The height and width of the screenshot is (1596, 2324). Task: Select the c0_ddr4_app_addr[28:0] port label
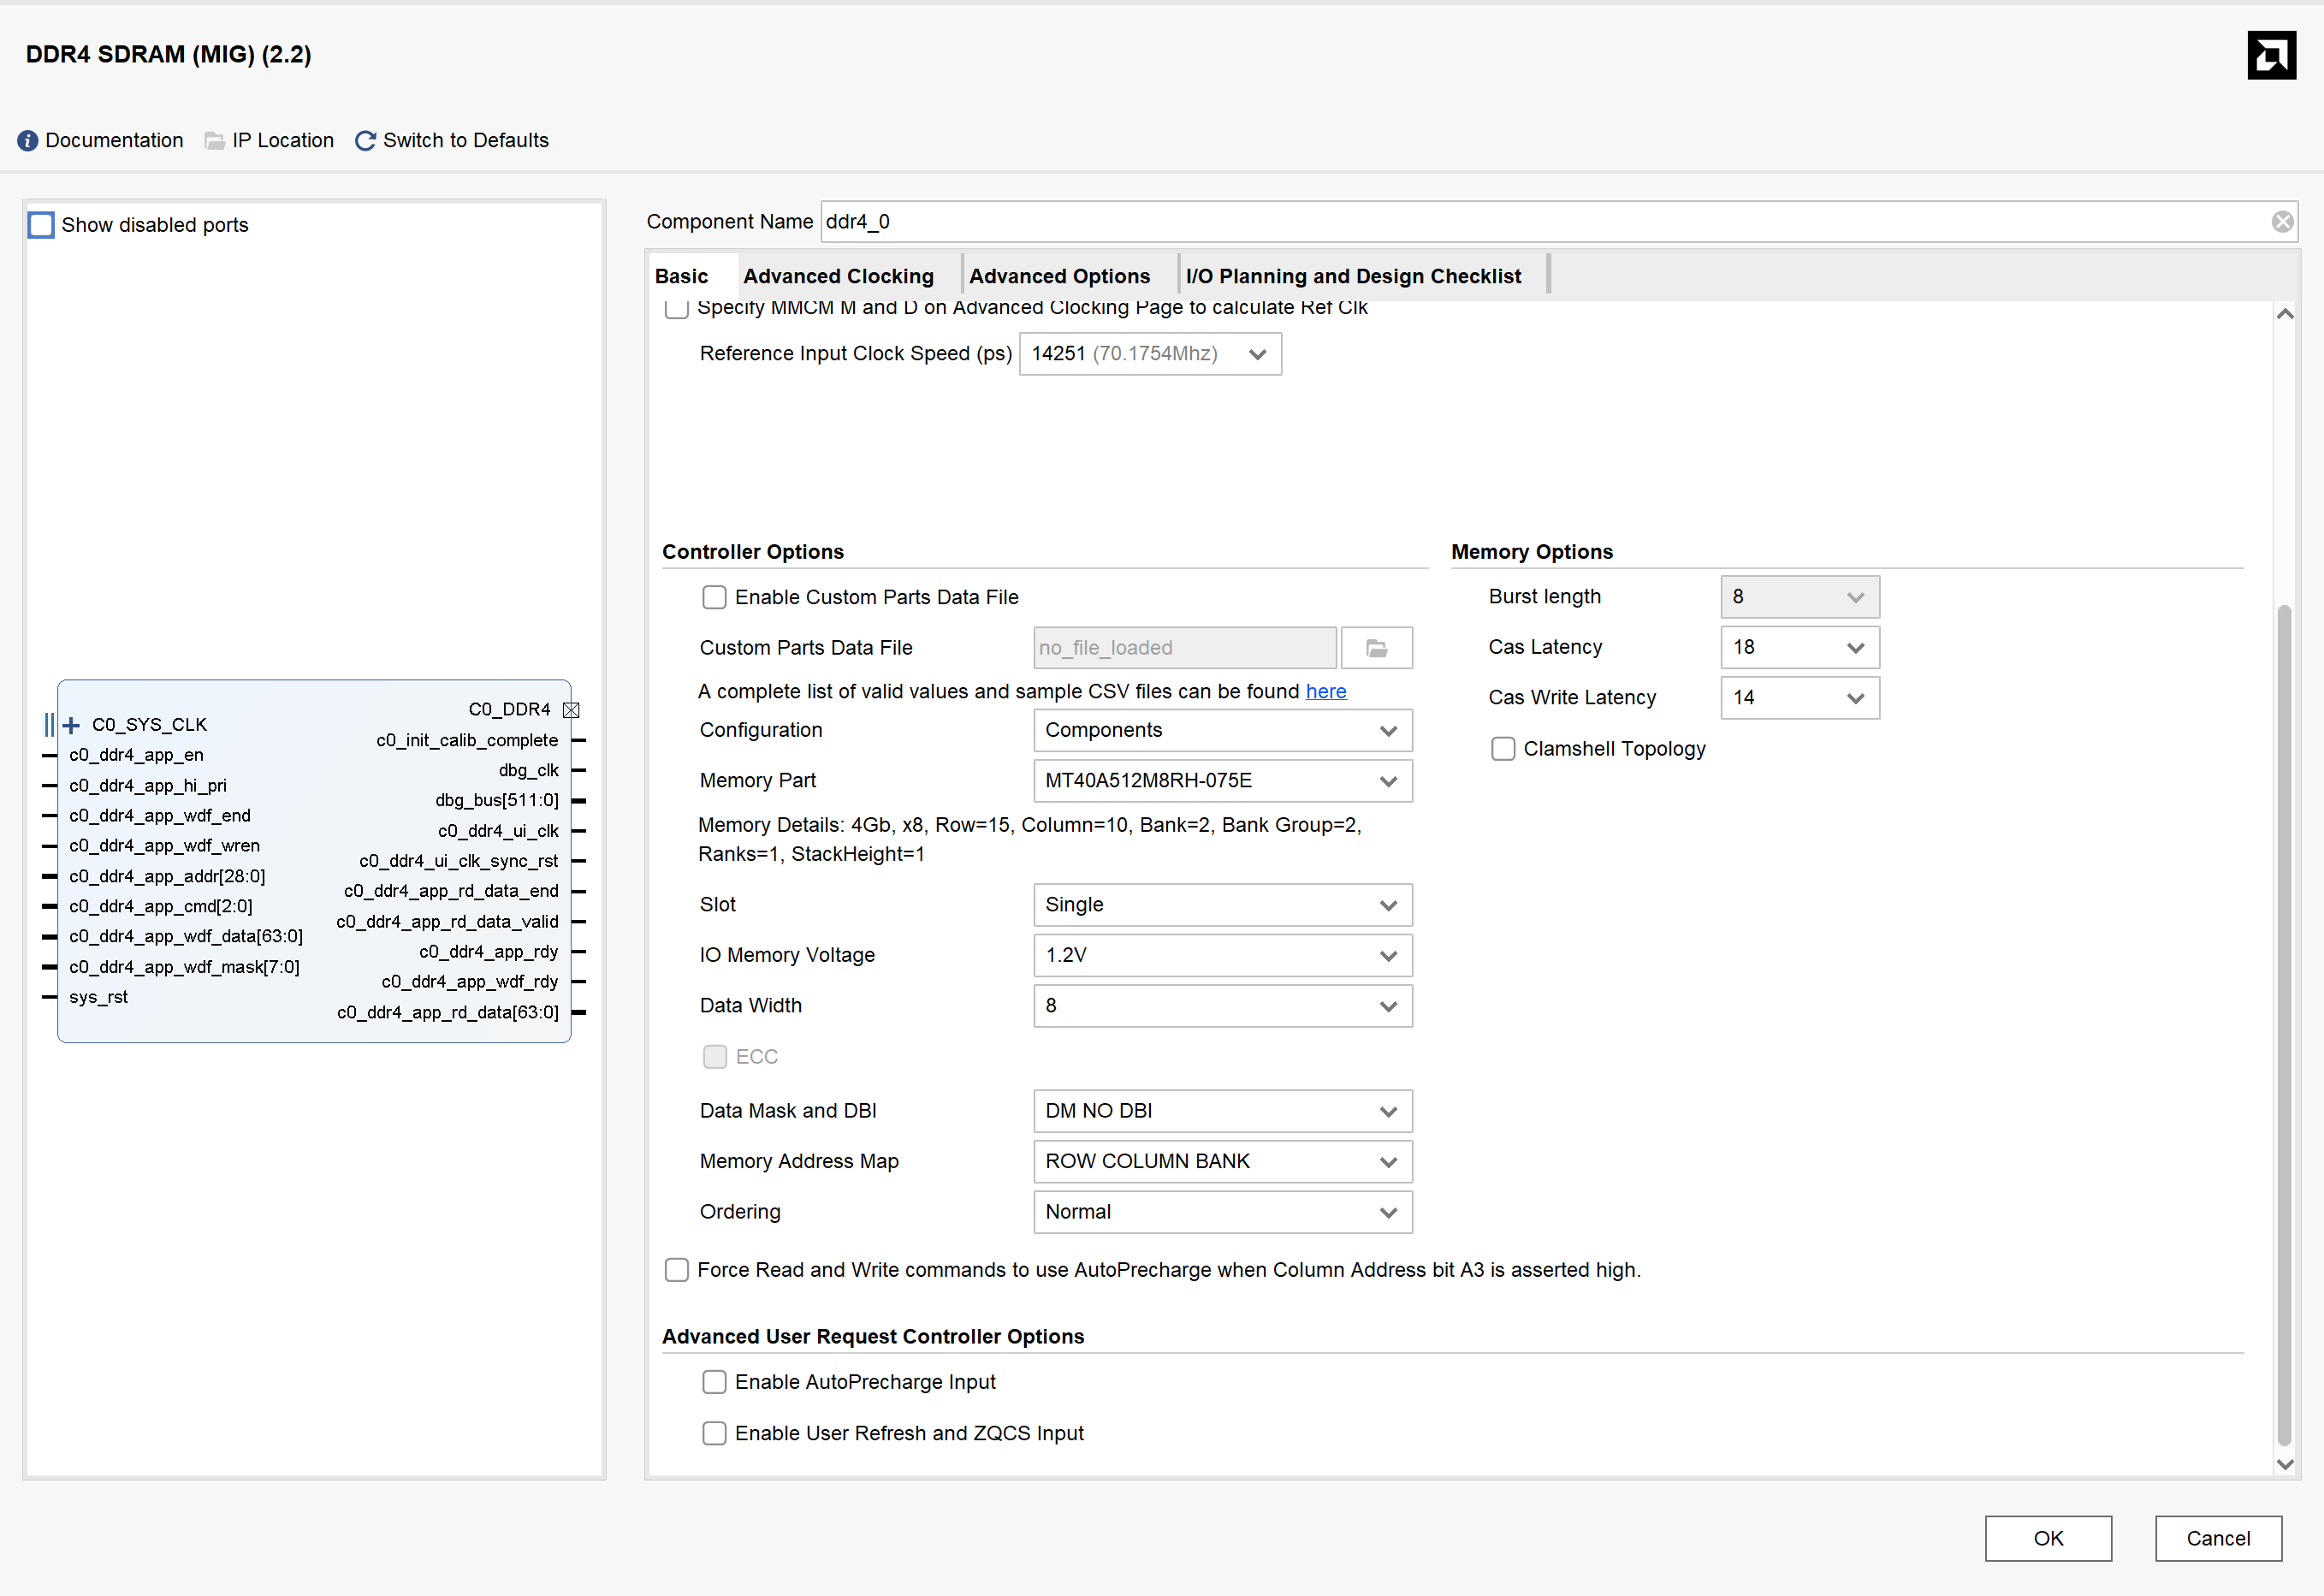click(x=167, y=876)
